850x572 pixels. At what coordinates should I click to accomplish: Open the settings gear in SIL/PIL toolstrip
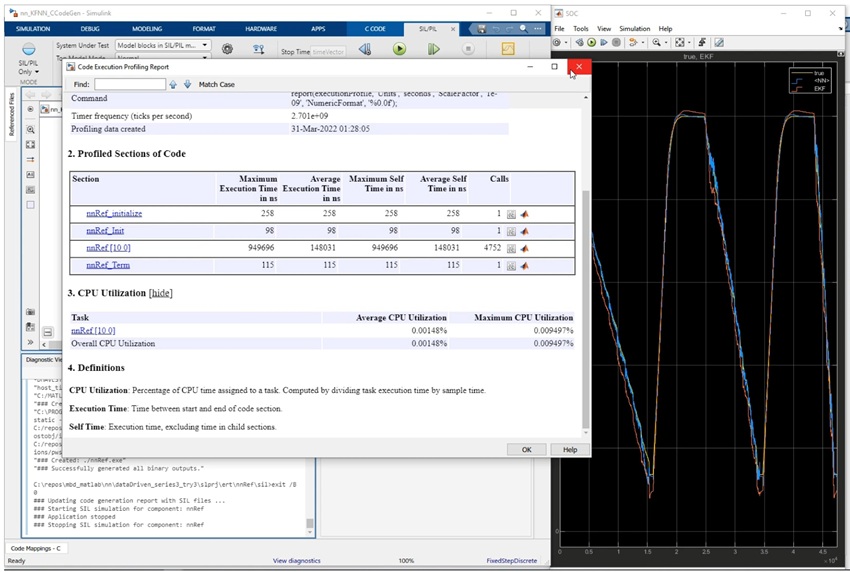tap(227, 48)
